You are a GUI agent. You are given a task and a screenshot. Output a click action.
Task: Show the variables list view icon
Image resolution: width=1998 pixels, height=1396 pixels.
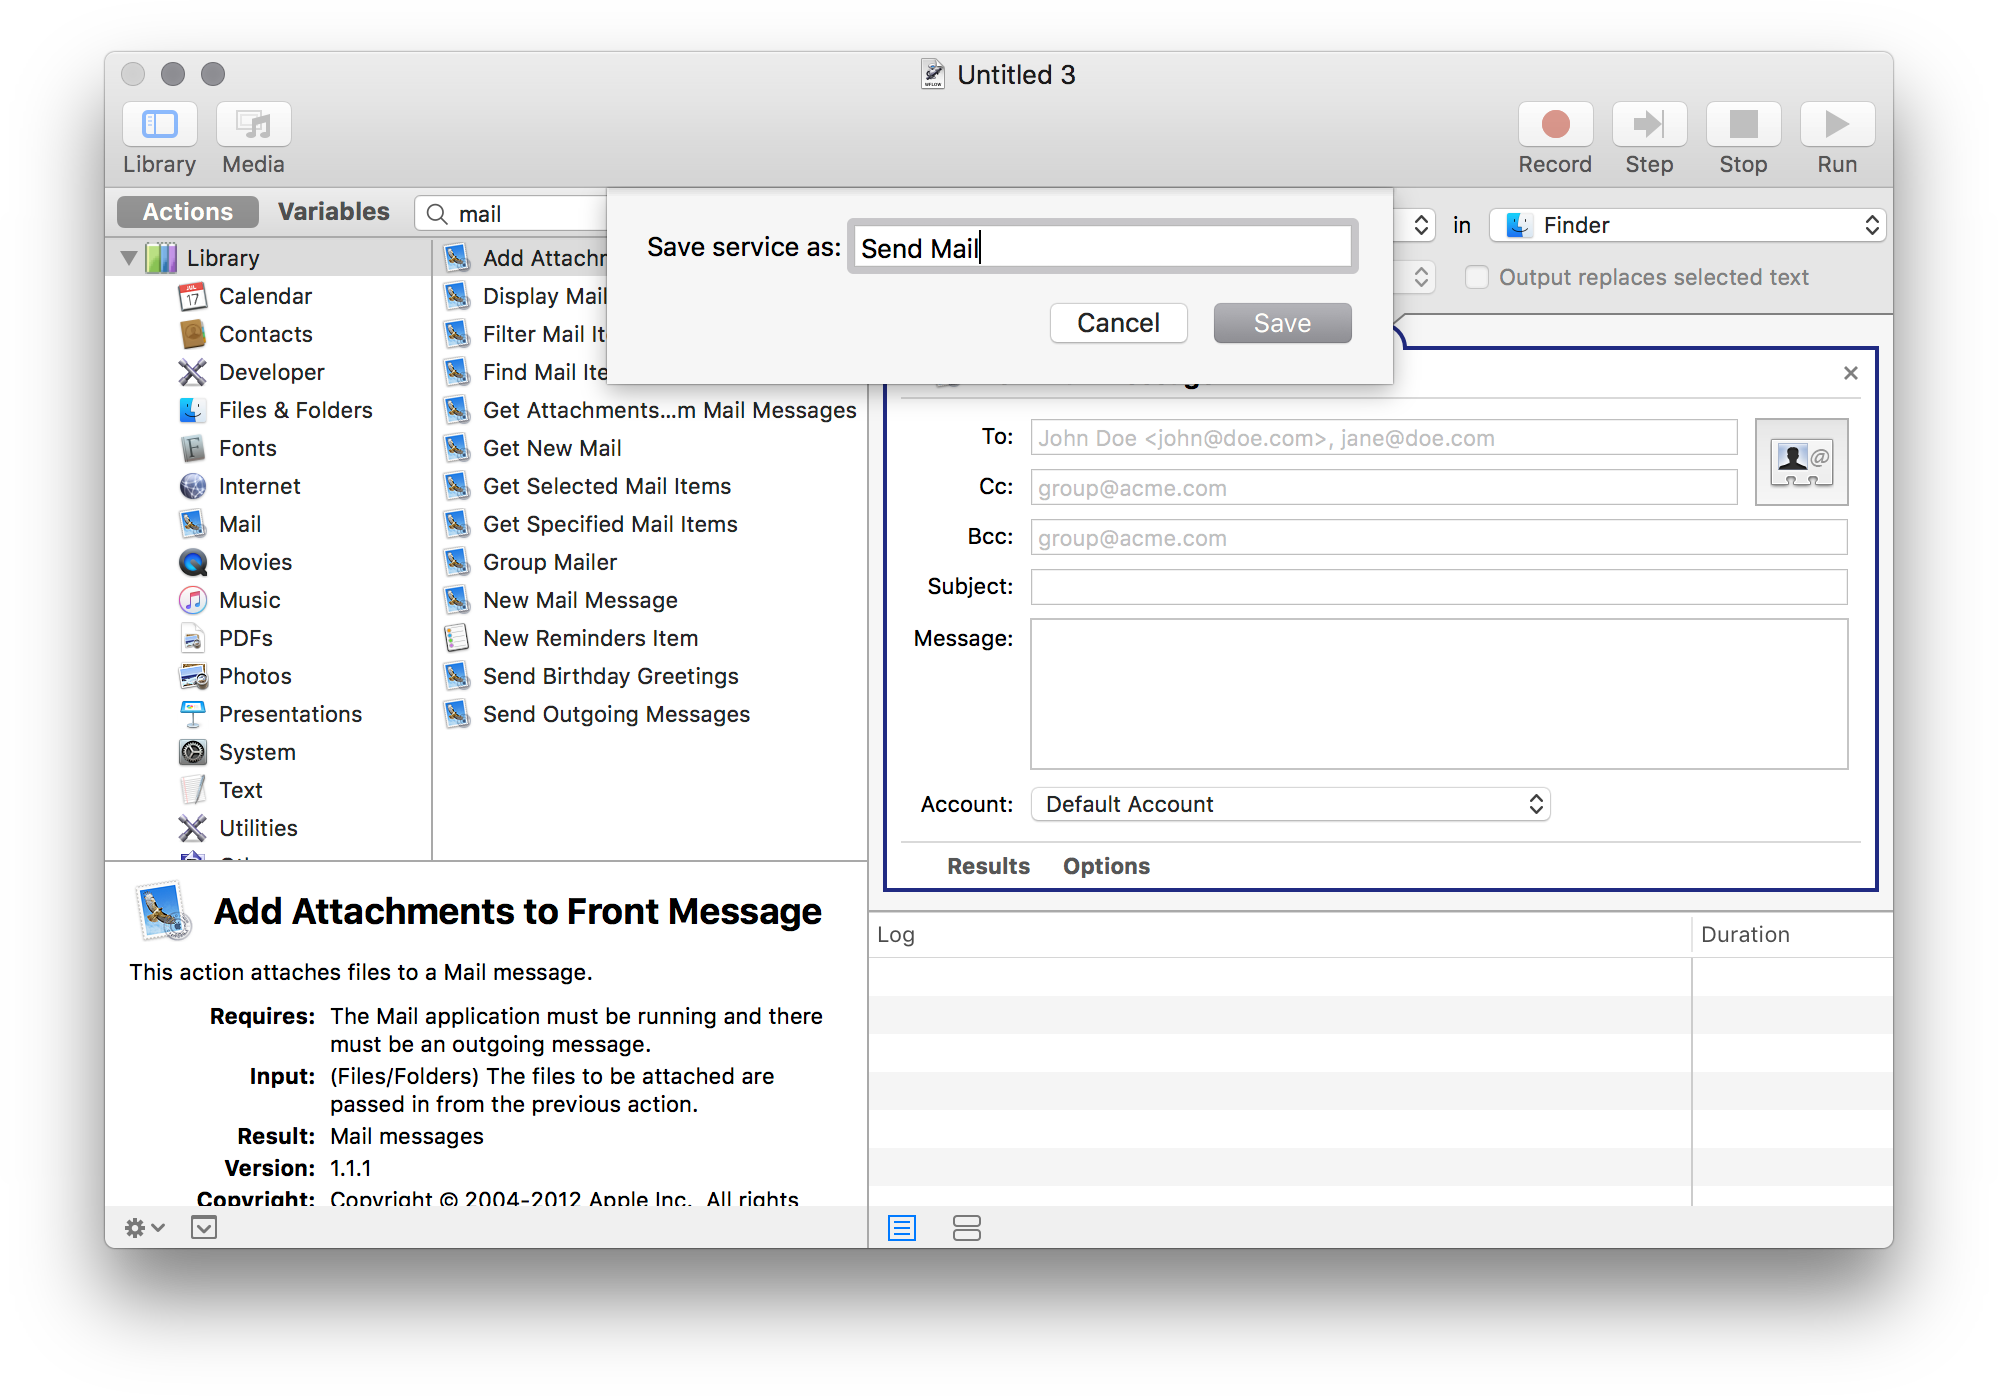967,1228
